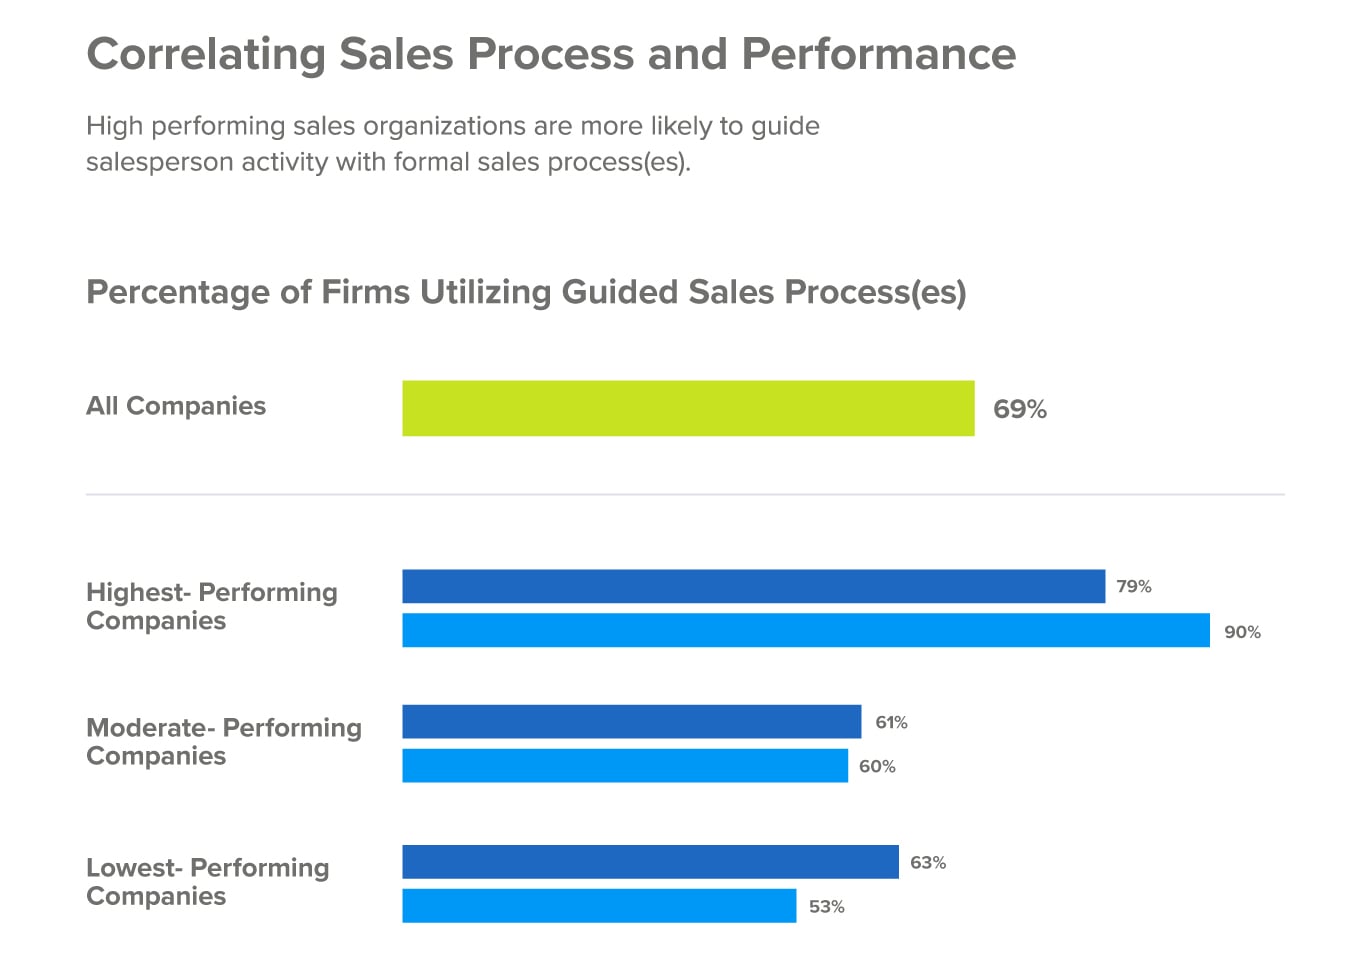Click the 'Moderate- Performing Companies' label
The width and height of the screenshot is (1371, 964).
pos(224,741)
